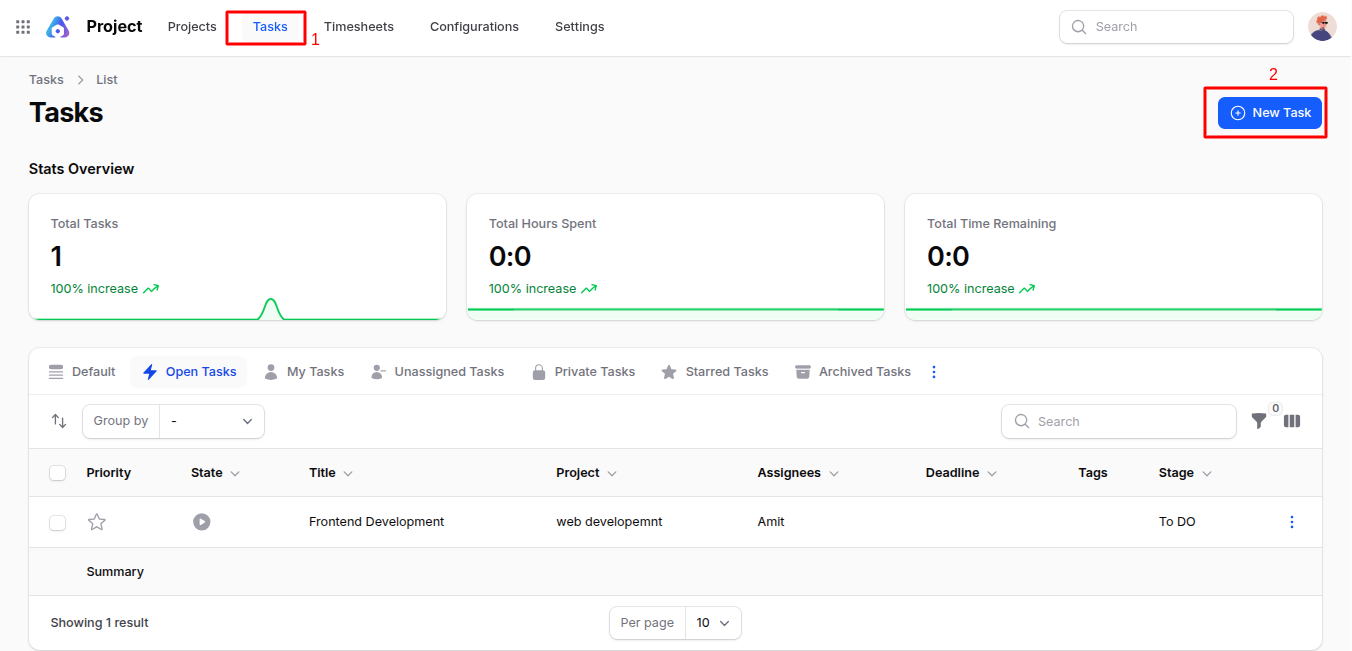Click the New Task button
This screenshot has width=1352, height=651.
[1270, 113]
